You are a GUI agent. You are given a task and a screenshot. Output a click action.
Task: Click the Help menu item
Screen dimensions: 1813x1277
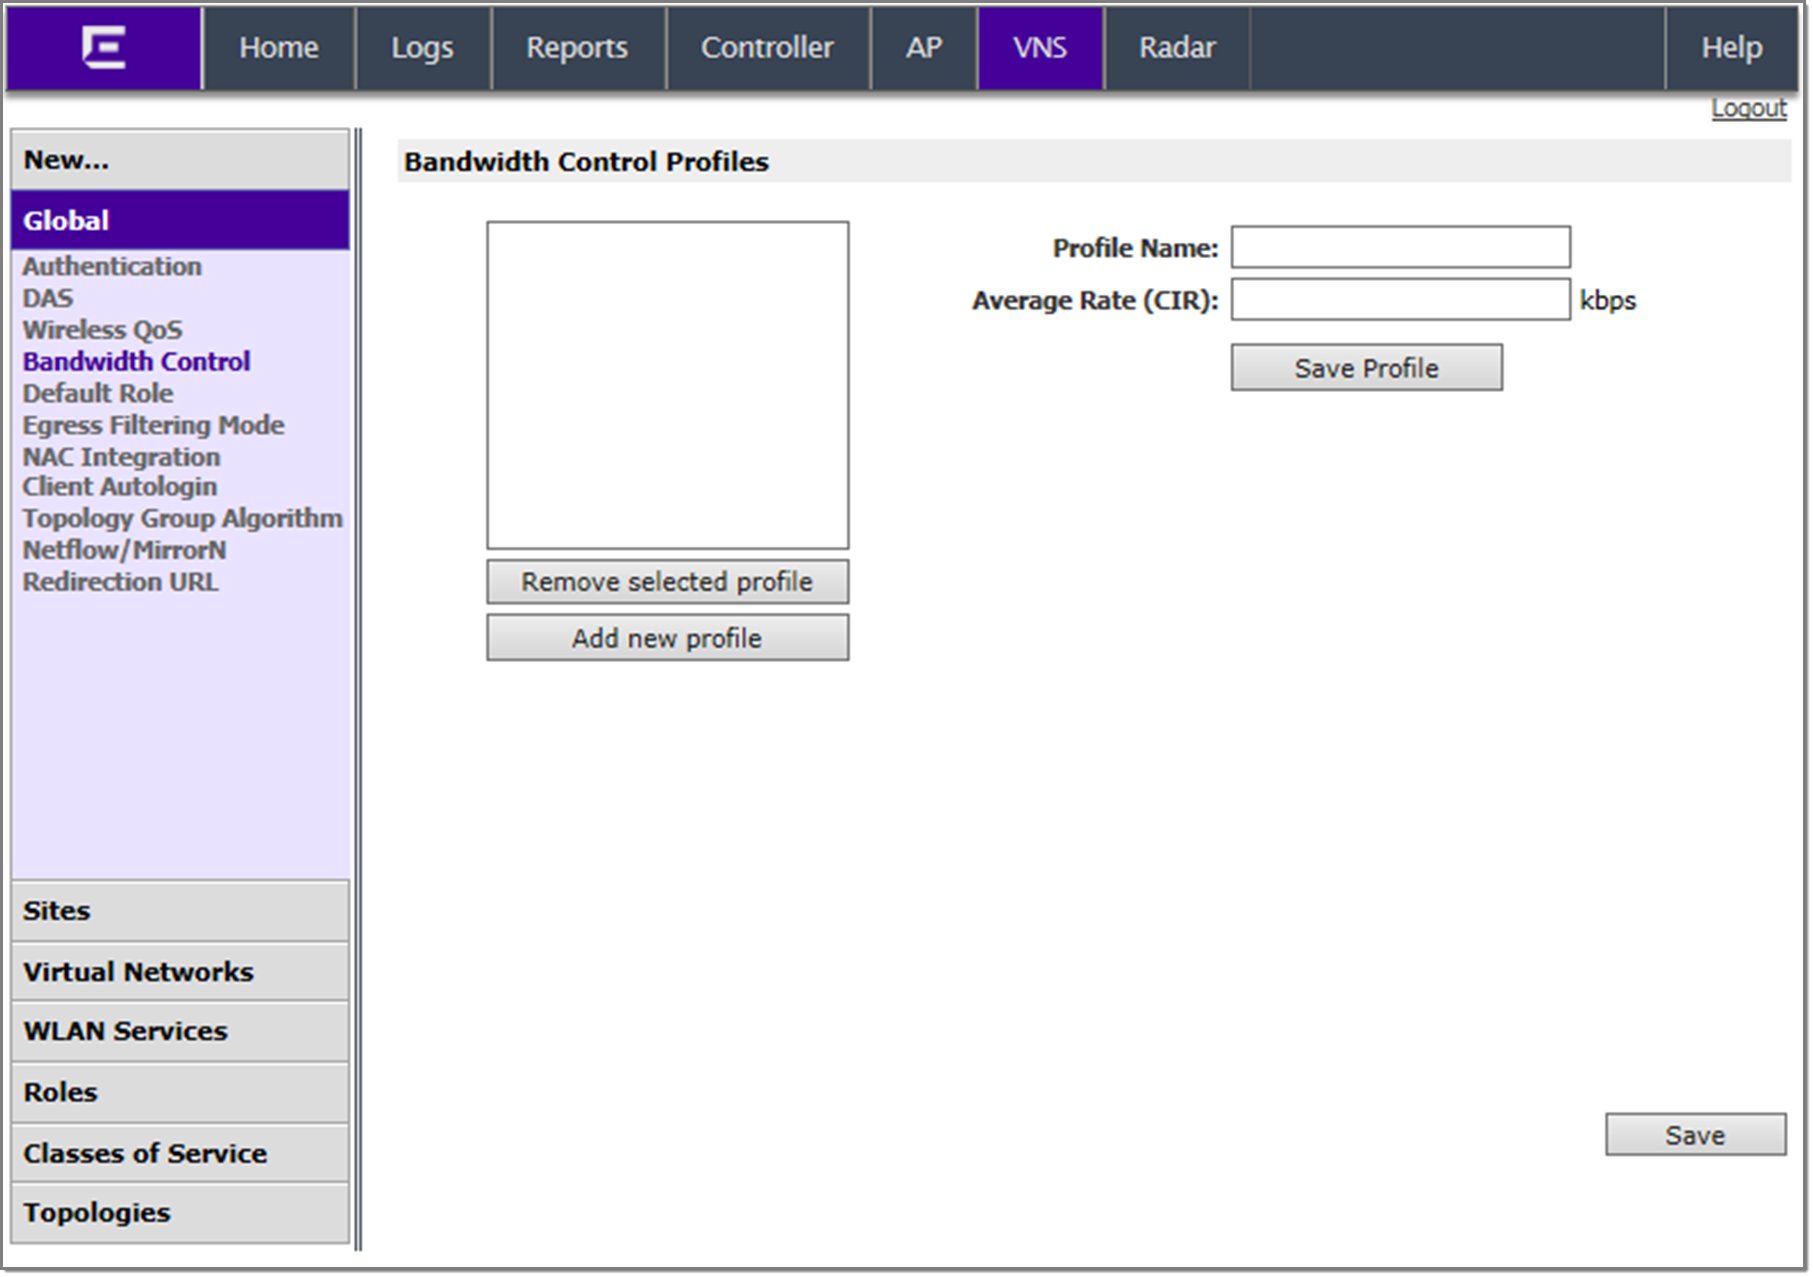tap(1729, 47)
